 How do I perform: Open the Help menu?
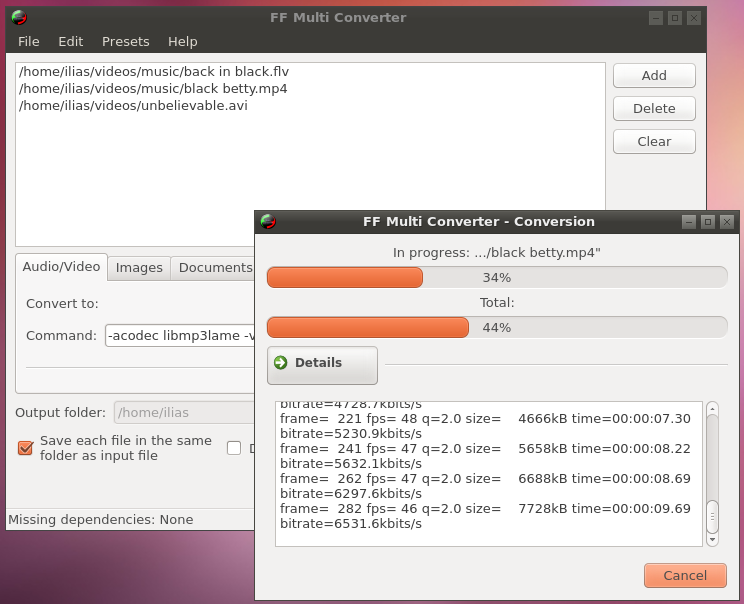183,42
